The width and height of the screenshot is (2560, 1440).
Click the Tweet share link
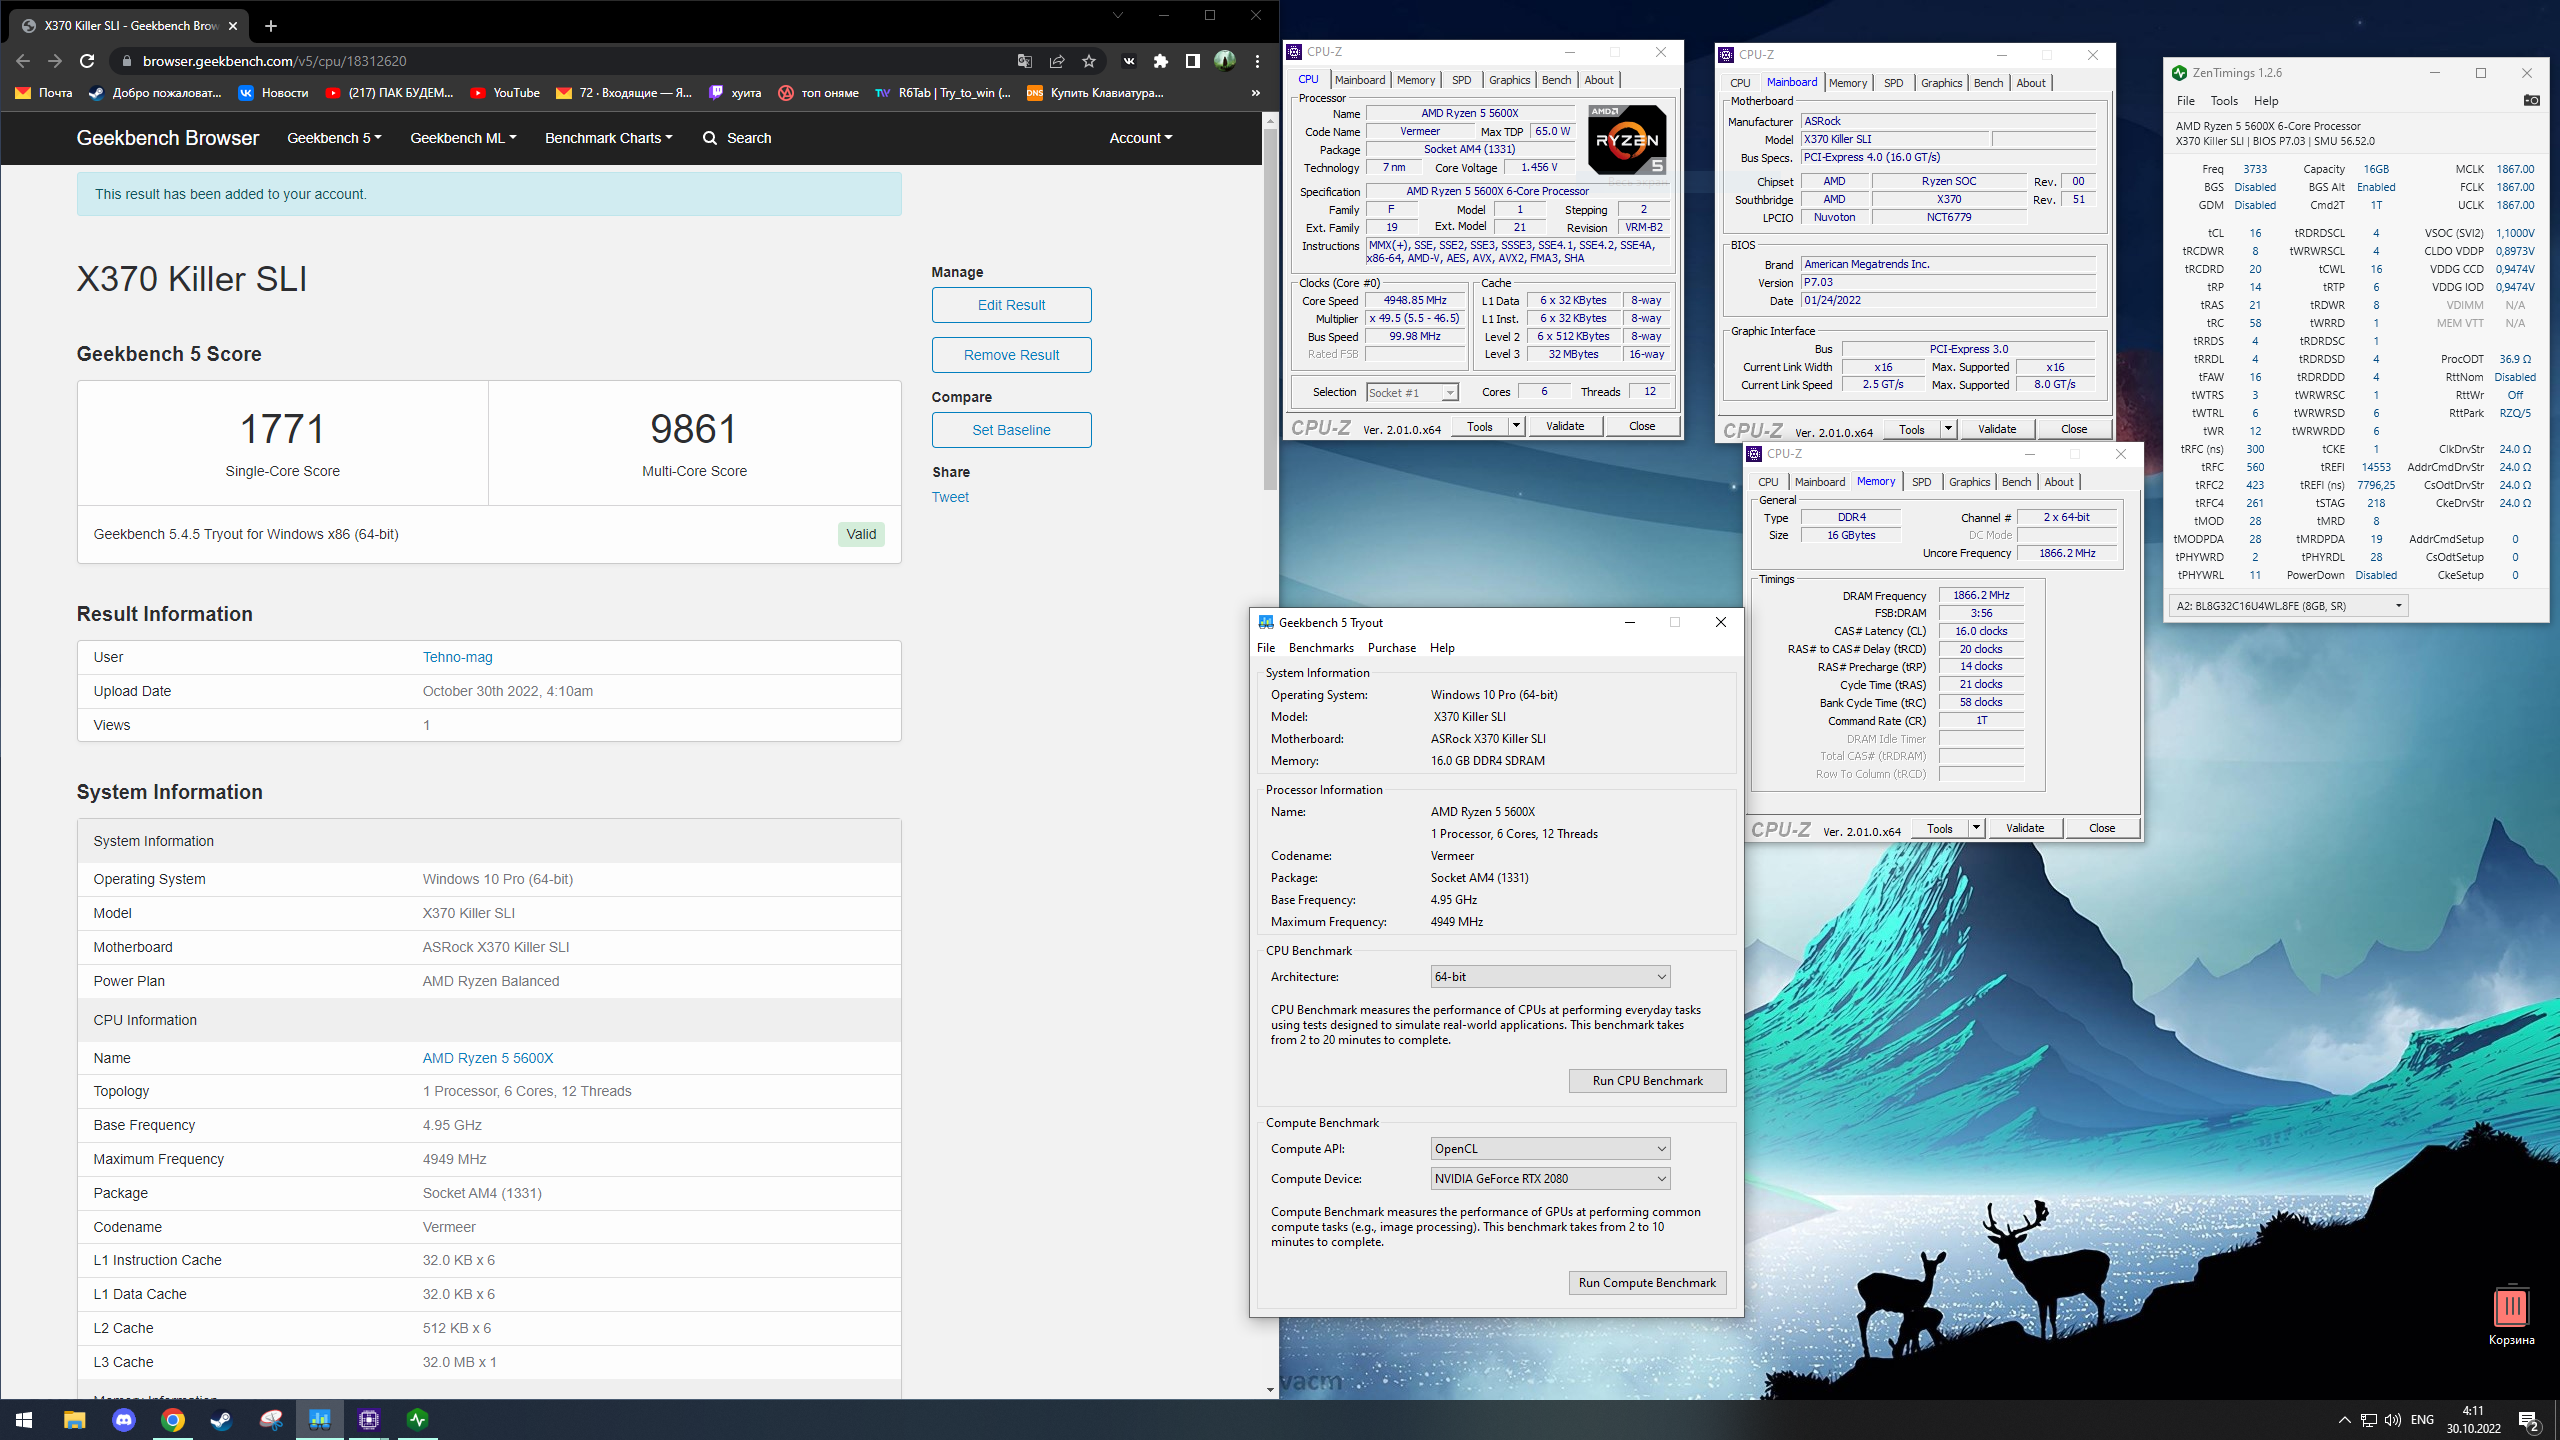tap(950, 497)
